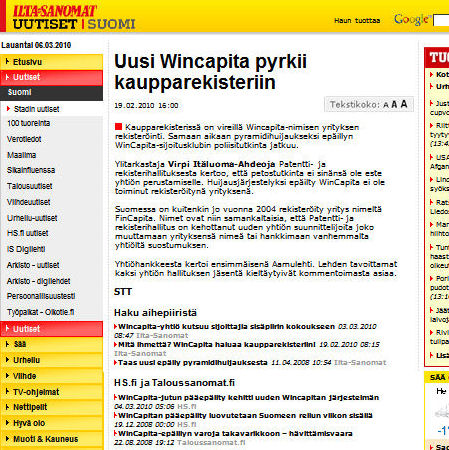Select largest text size A
449x450 pixels.
tap(404, 104)
